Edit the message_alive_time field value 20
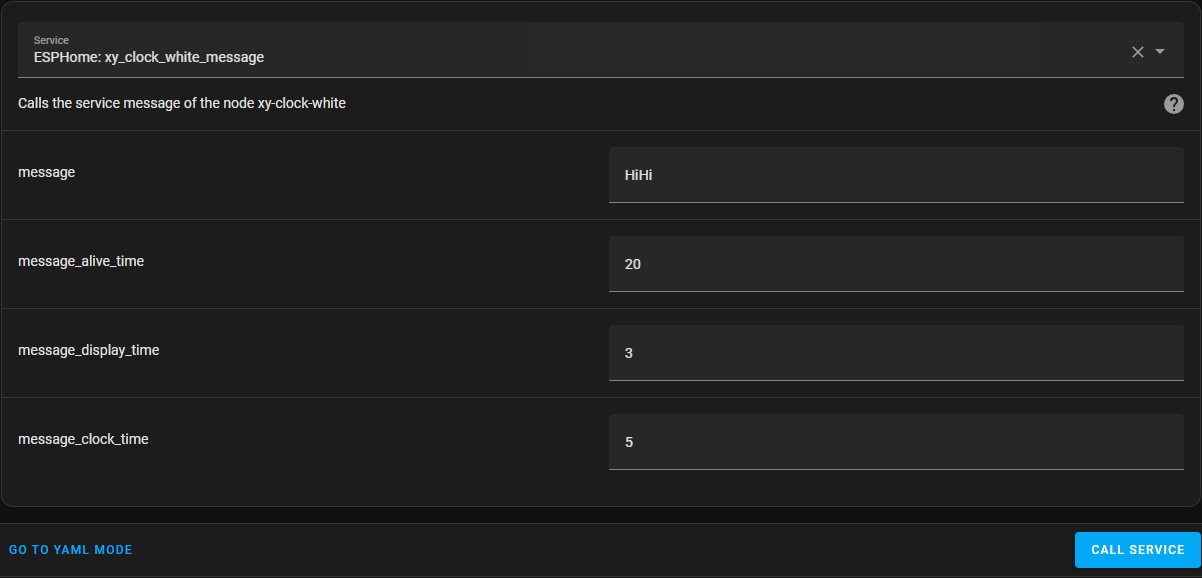The image size is (1202, 578). 896,264
